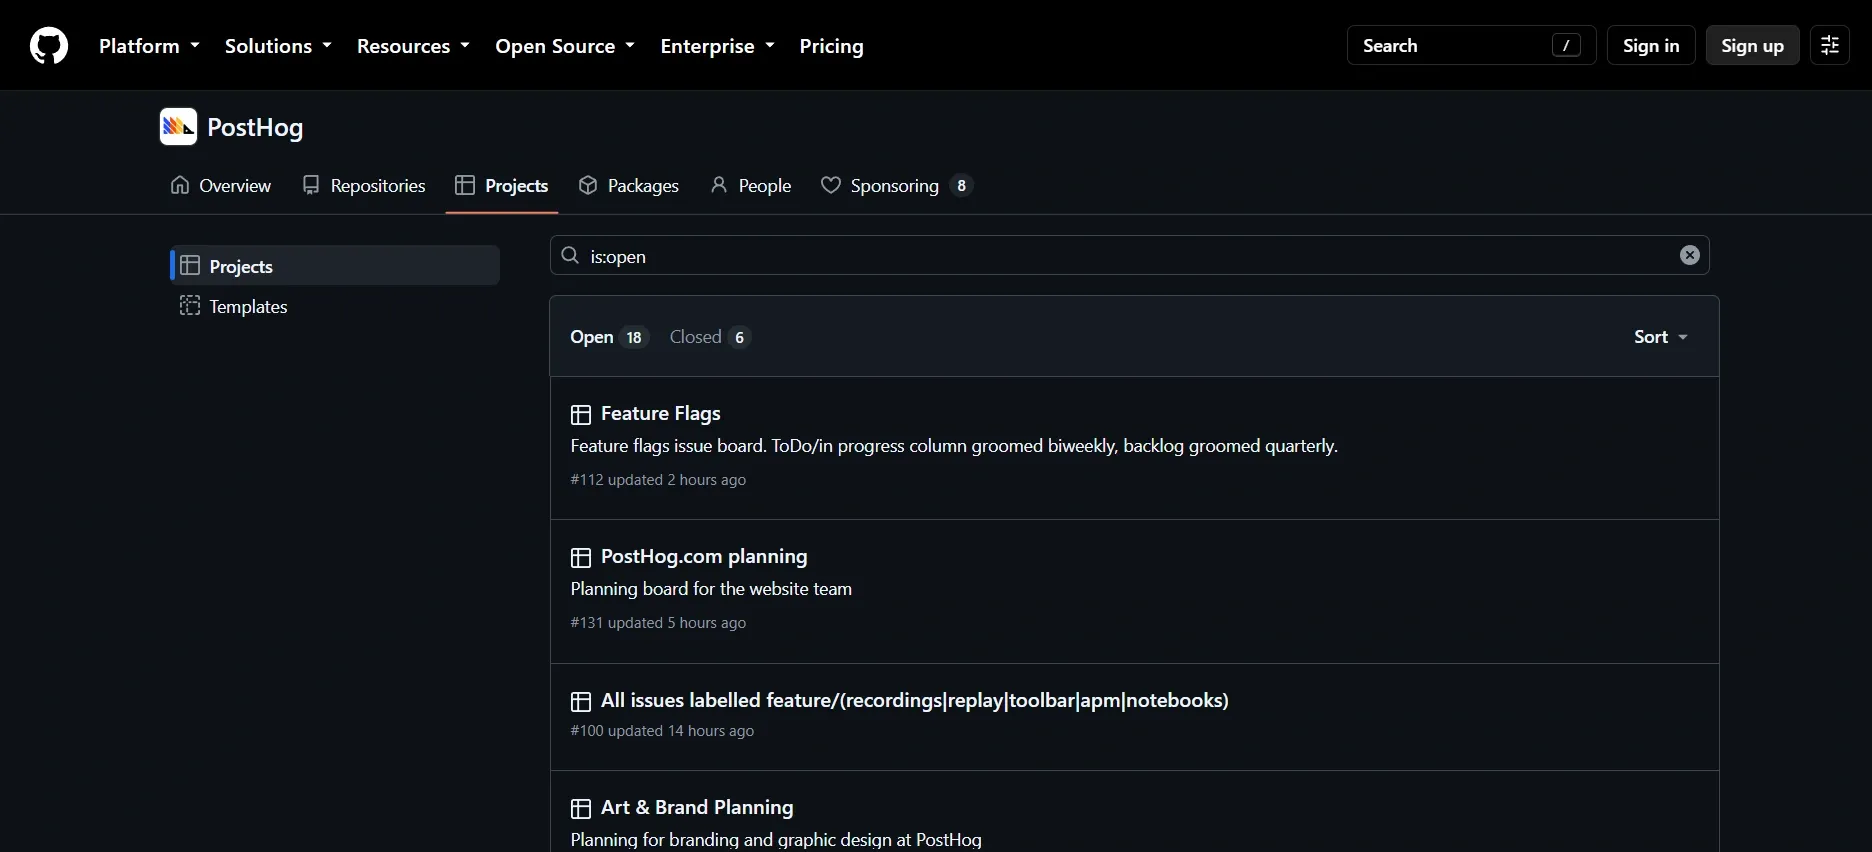Click the Sponsoring heart icon
Viewport: 1872px width, 852px height.
point(831,185)
